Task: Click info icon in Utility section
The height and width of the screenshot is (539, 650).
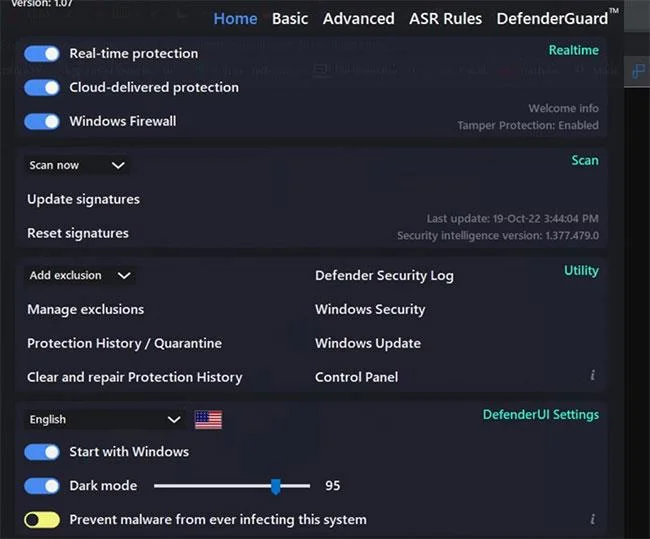Action: coord(593,375)
